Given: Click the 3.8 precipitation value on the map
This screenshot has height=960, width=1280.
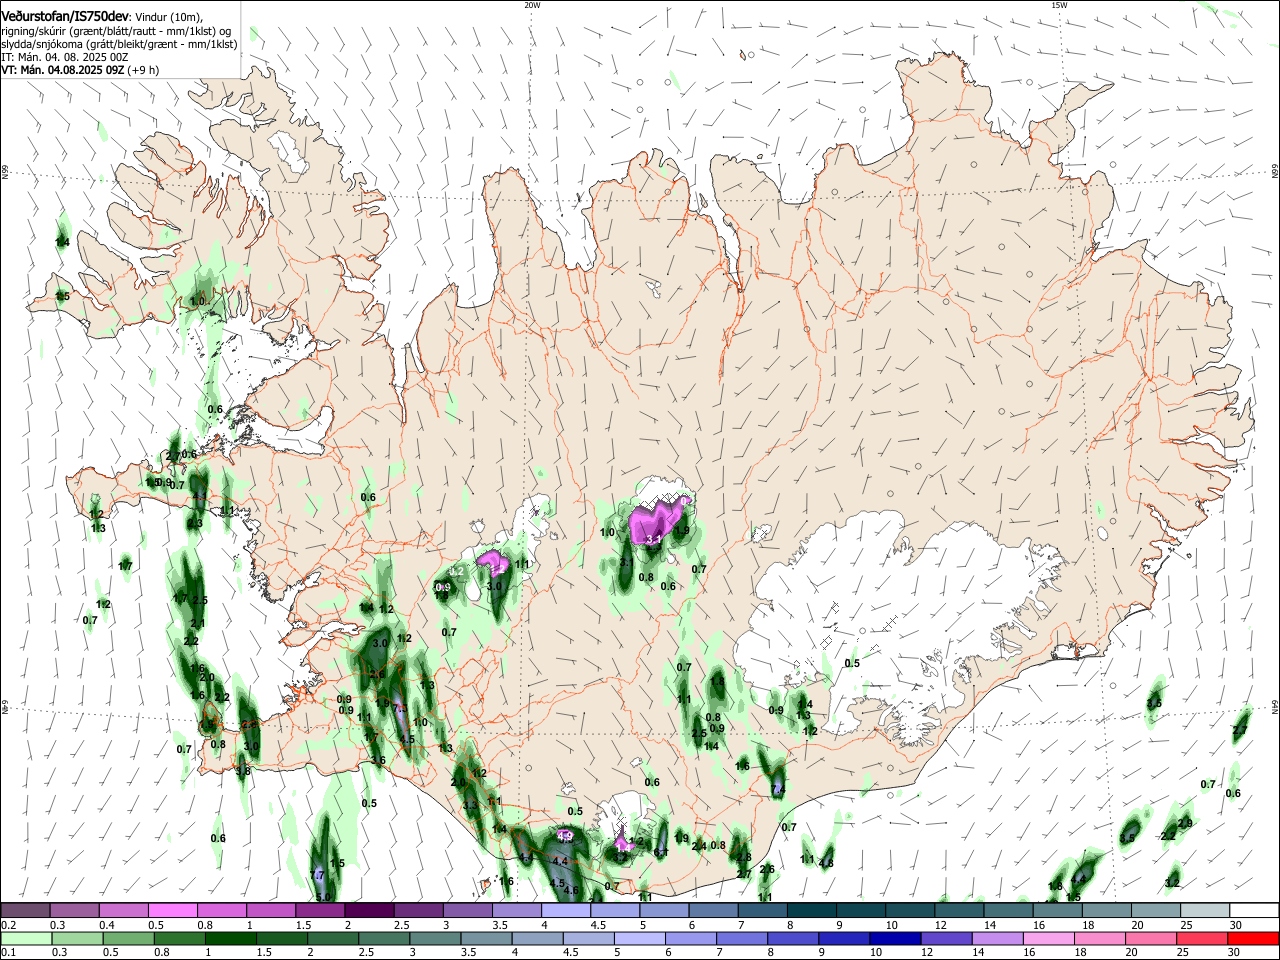Looking at the screenshot, I should point(243,770).
